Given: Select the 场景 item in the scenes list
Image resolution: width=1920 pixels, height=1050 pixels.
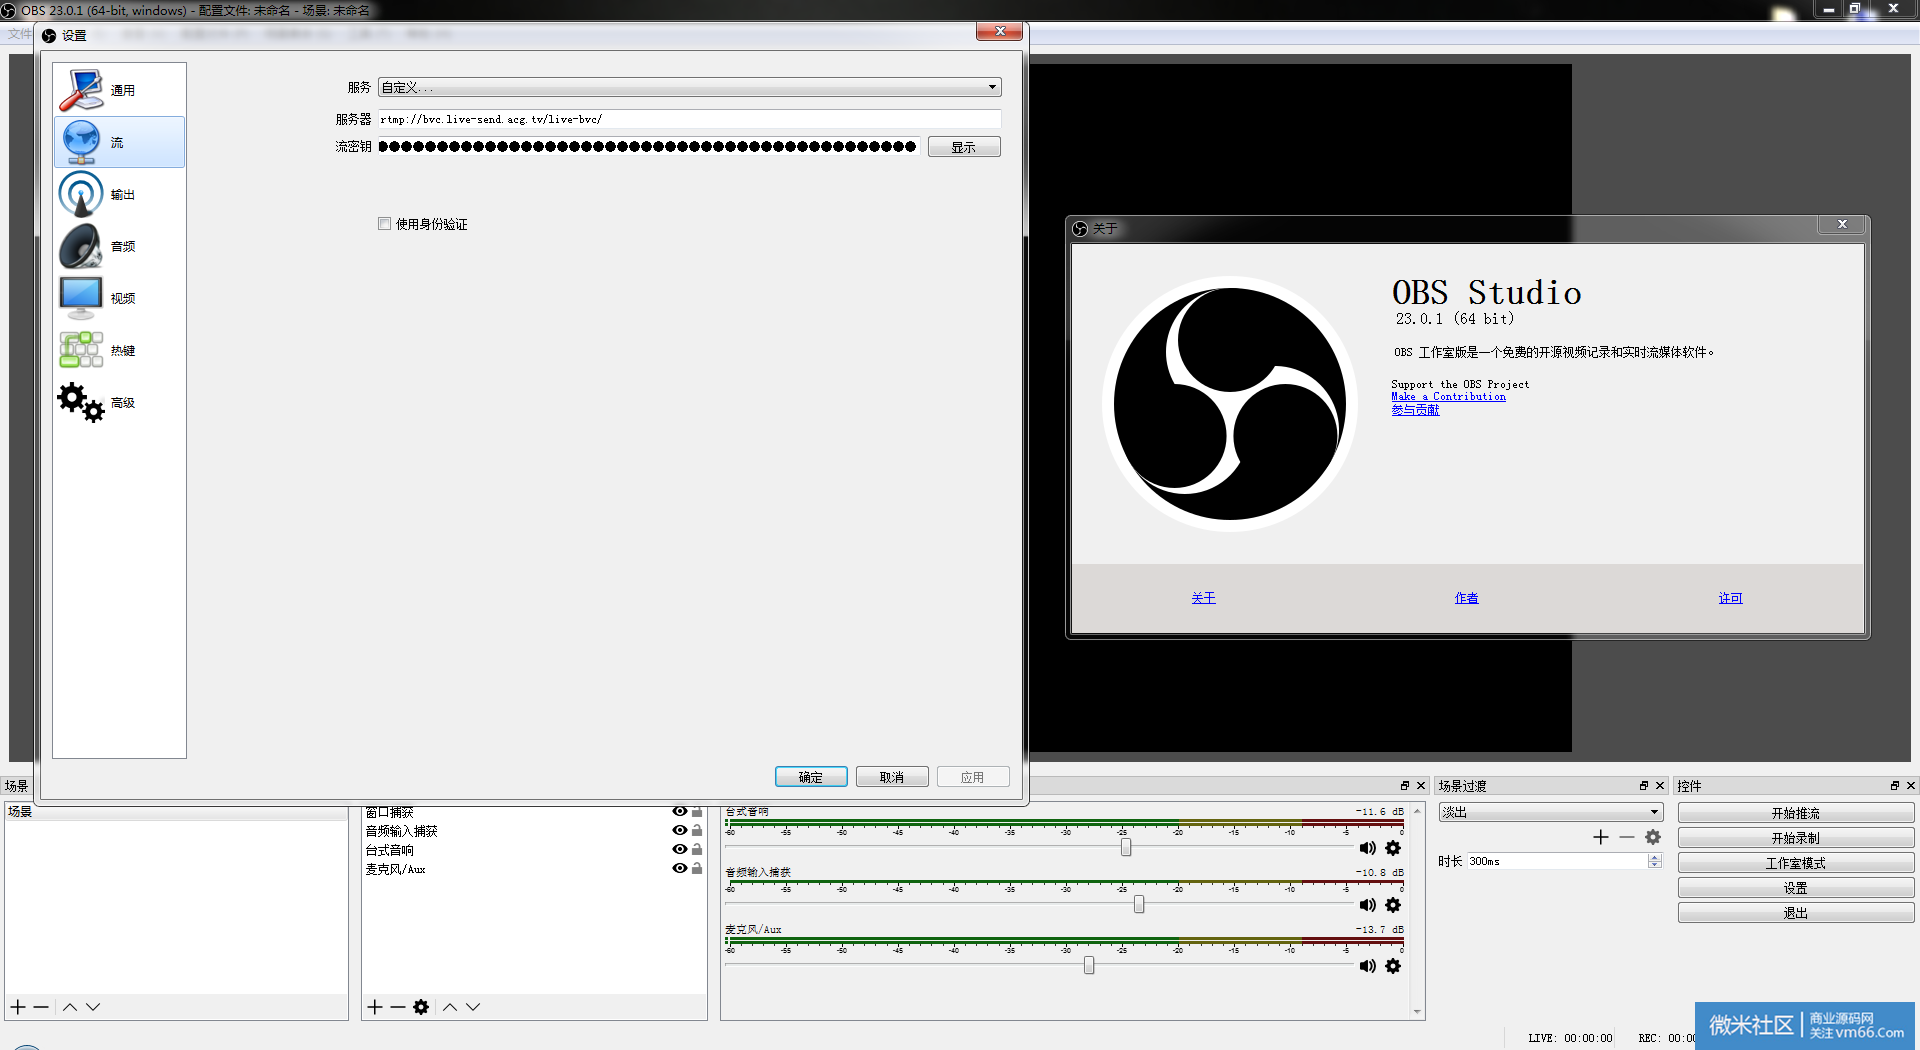Looking at the screenshot, I should point(176,812).
